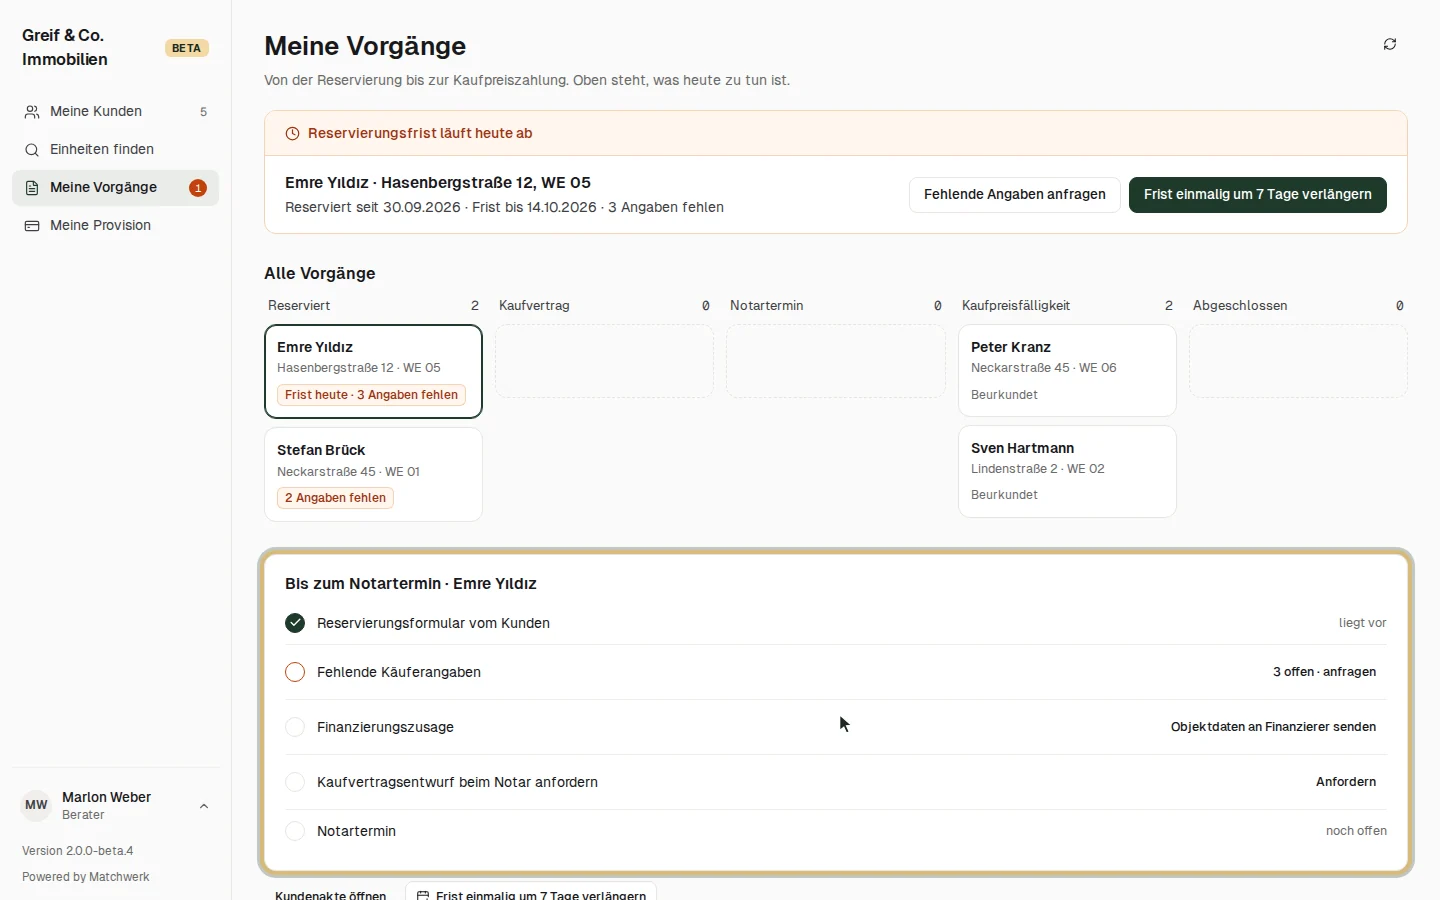Select the Sven Hartmann card
1440x900 pixels.
pyautogui.click(x=1067, y=472)
